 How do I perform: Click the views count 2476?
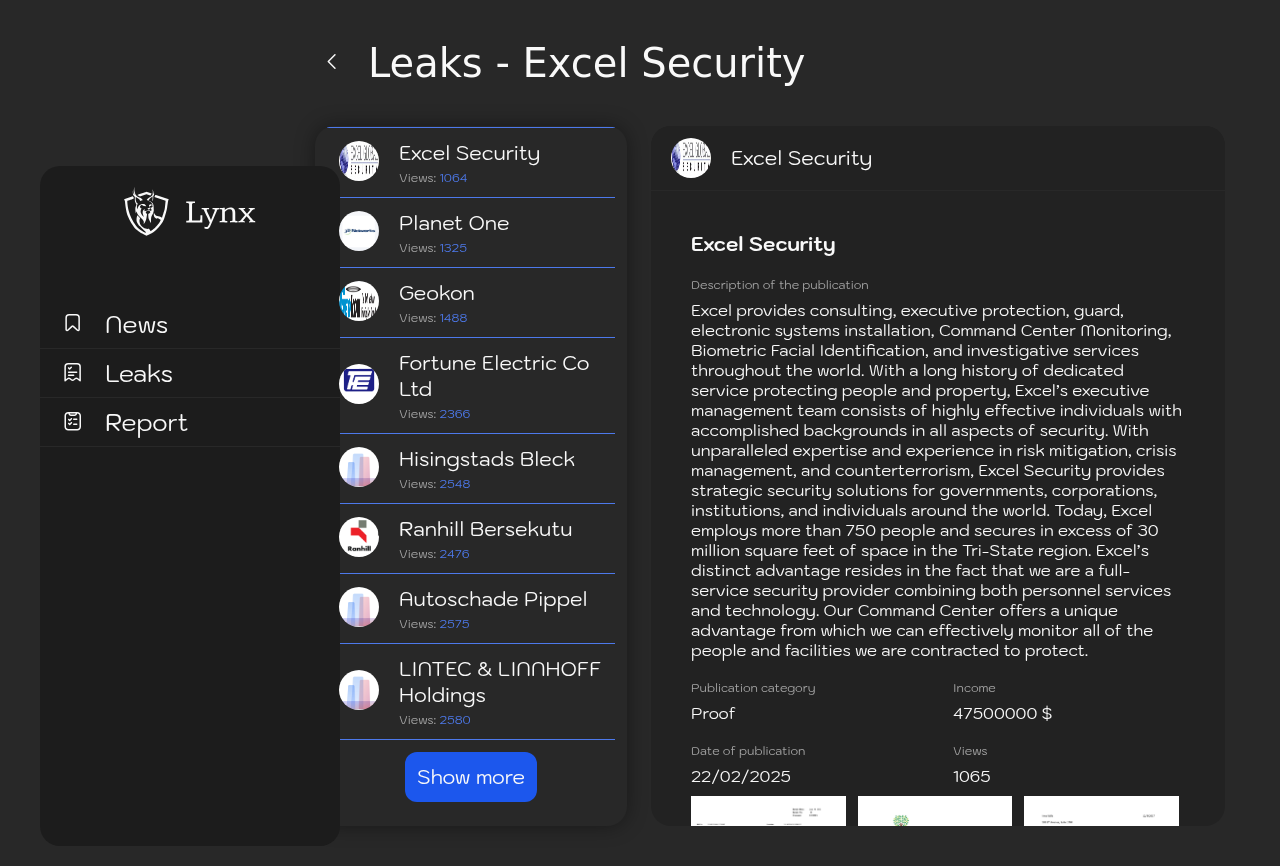click(455, 554)
